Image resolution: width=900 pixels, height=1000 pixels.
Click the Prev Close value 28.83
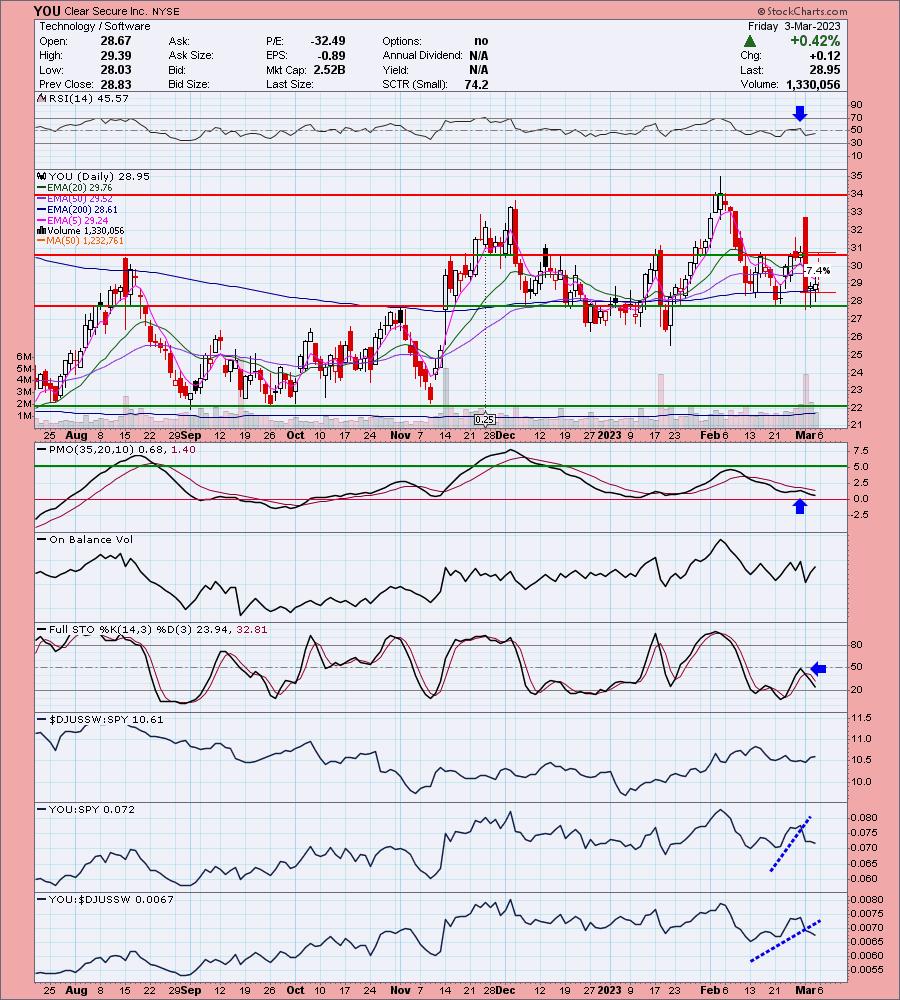115,84
